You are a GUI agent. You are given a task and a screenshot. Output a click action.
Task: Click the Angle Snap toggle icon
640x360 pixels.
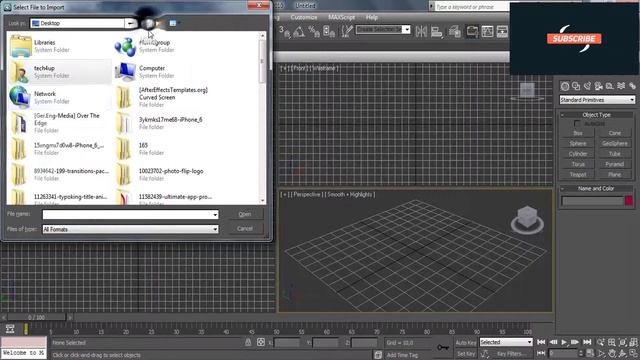(x=299, y=31)
